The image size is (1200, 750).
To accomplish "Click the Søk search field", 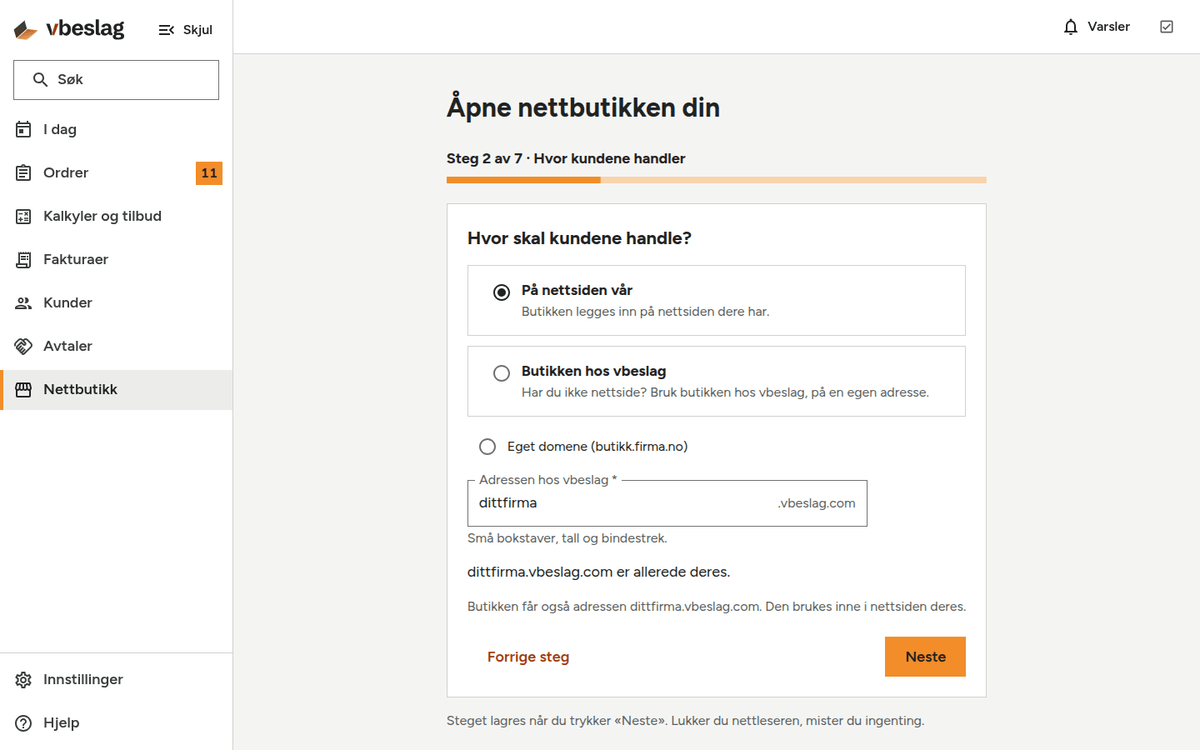I will tap(116, 80).
